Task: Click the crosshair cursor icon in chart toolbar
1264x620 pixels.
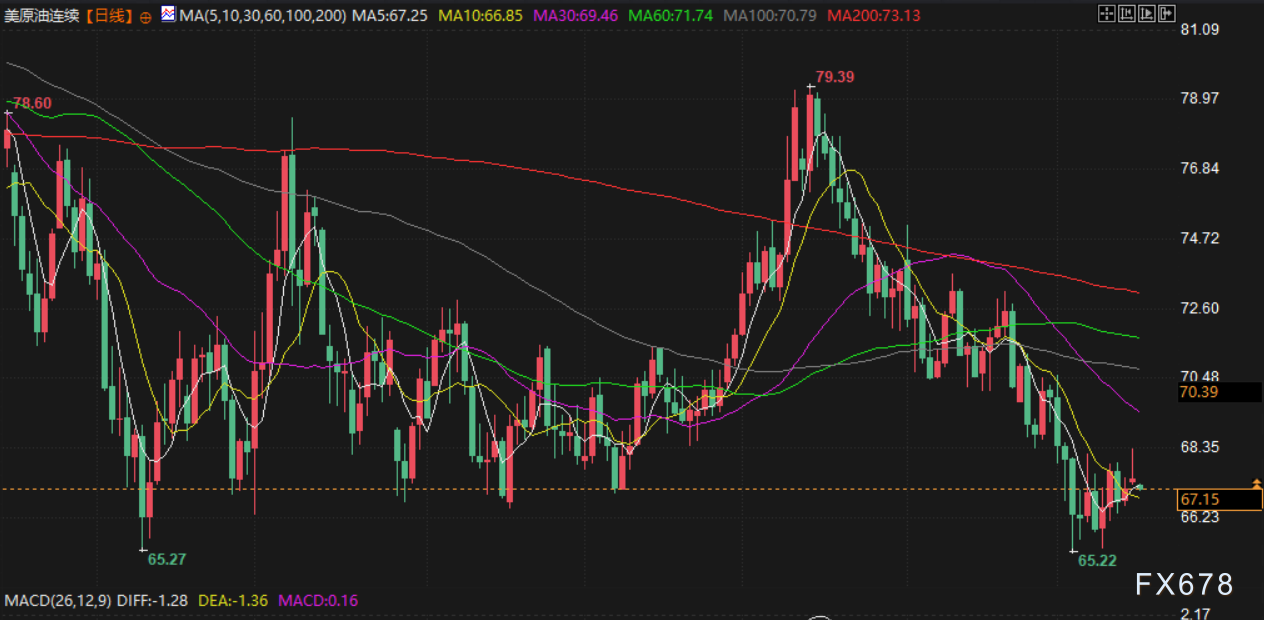Action: [1105, 14]
